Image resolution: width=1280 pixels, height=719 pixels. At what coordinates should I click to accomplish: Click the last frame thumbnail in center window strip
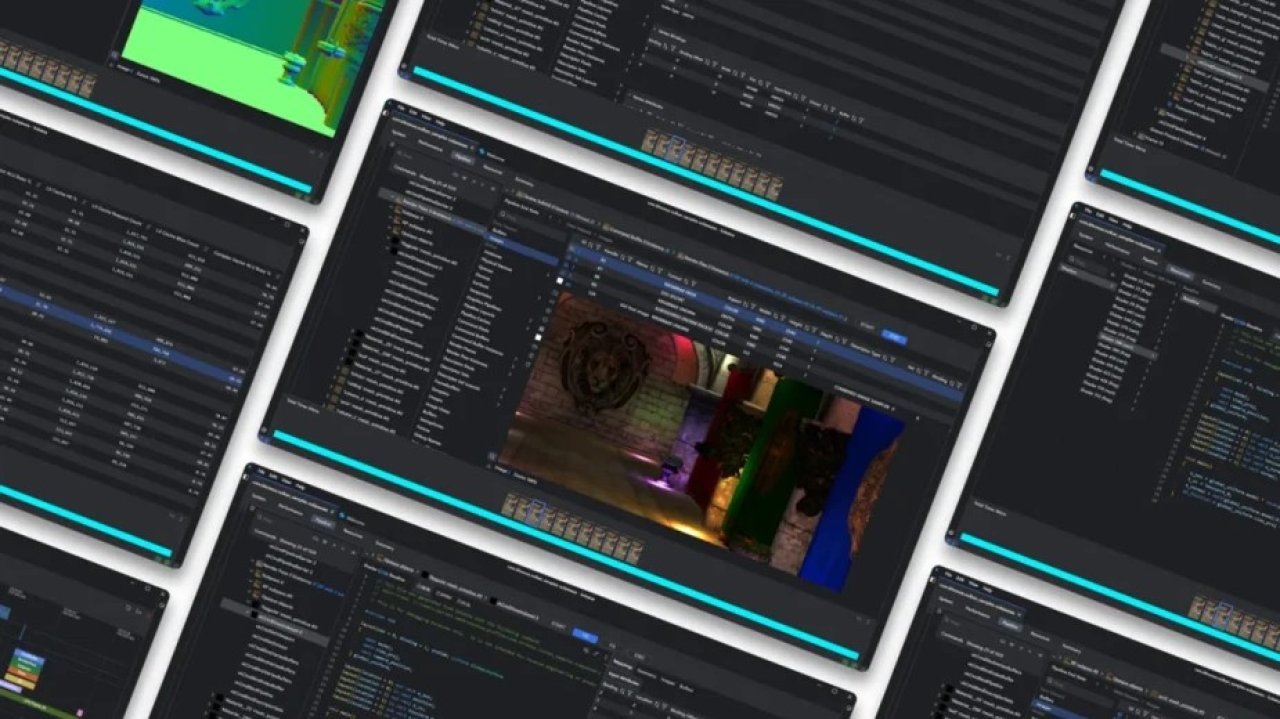634,551
